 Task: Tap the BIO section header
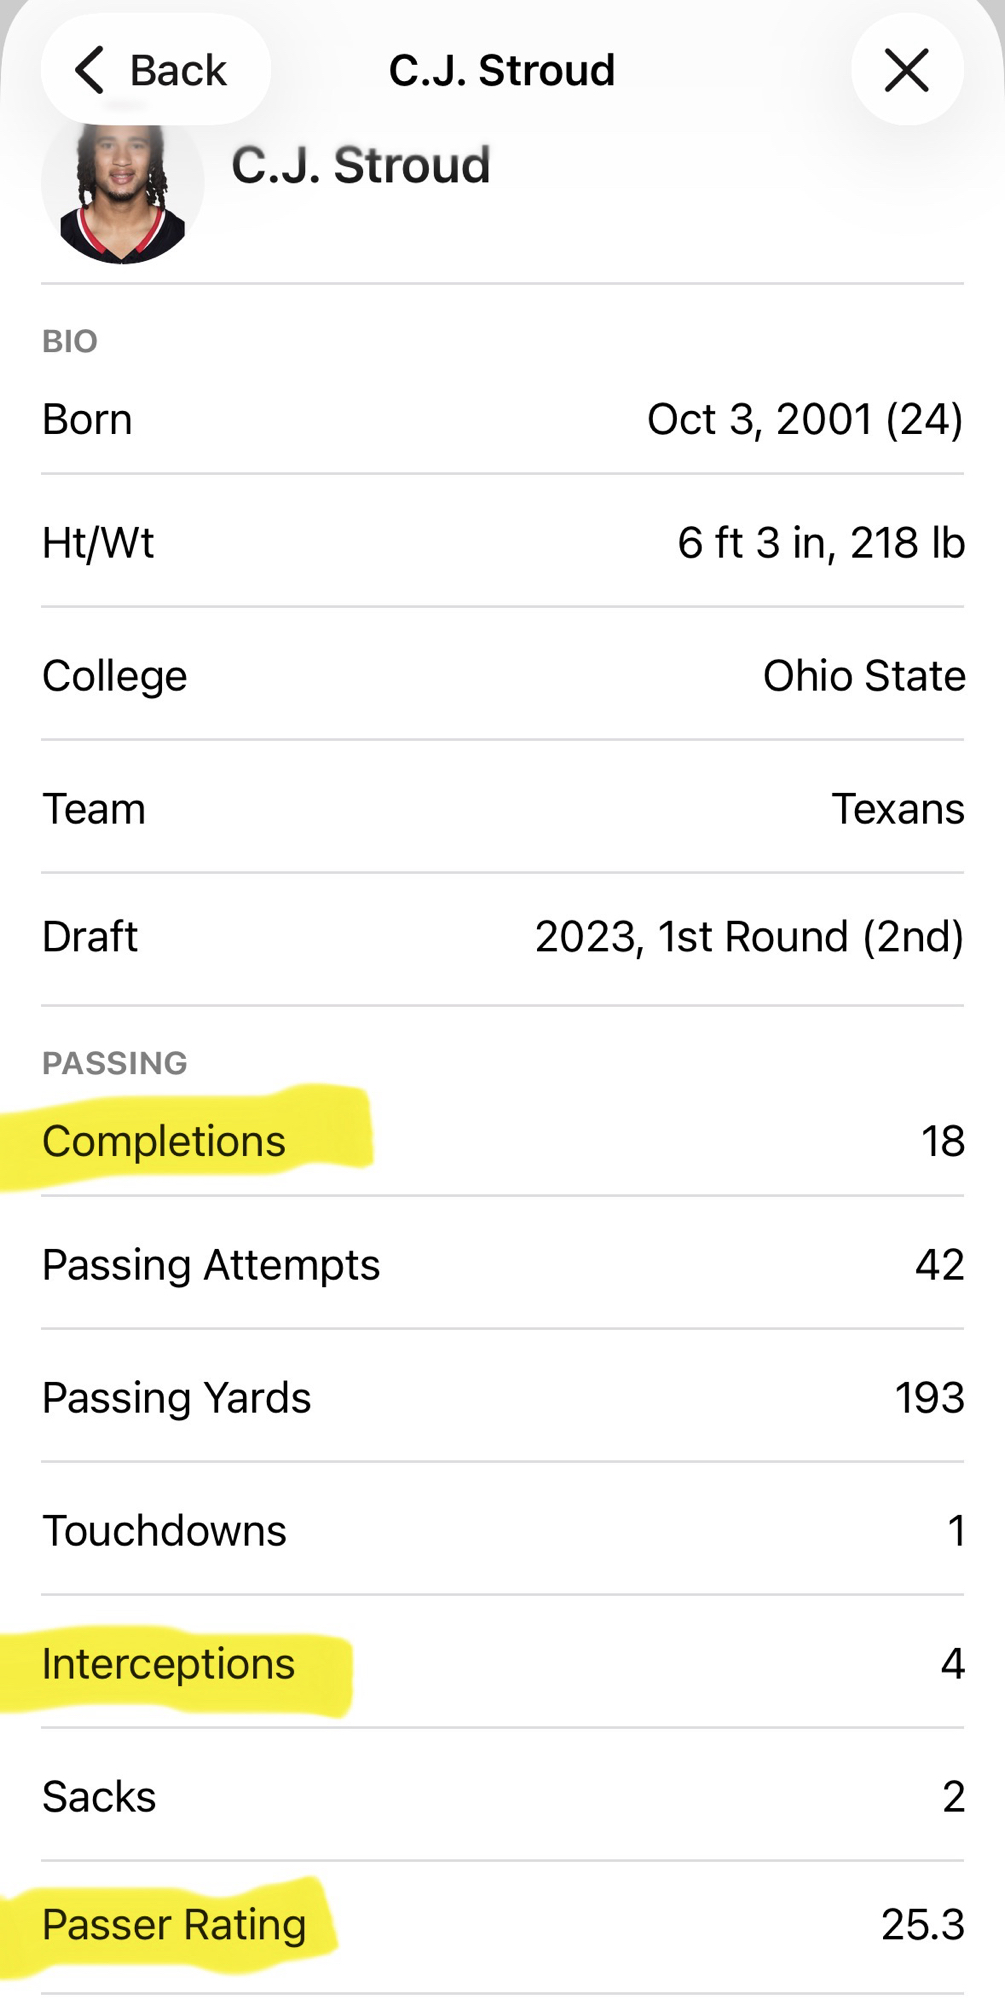coord(70,342)
